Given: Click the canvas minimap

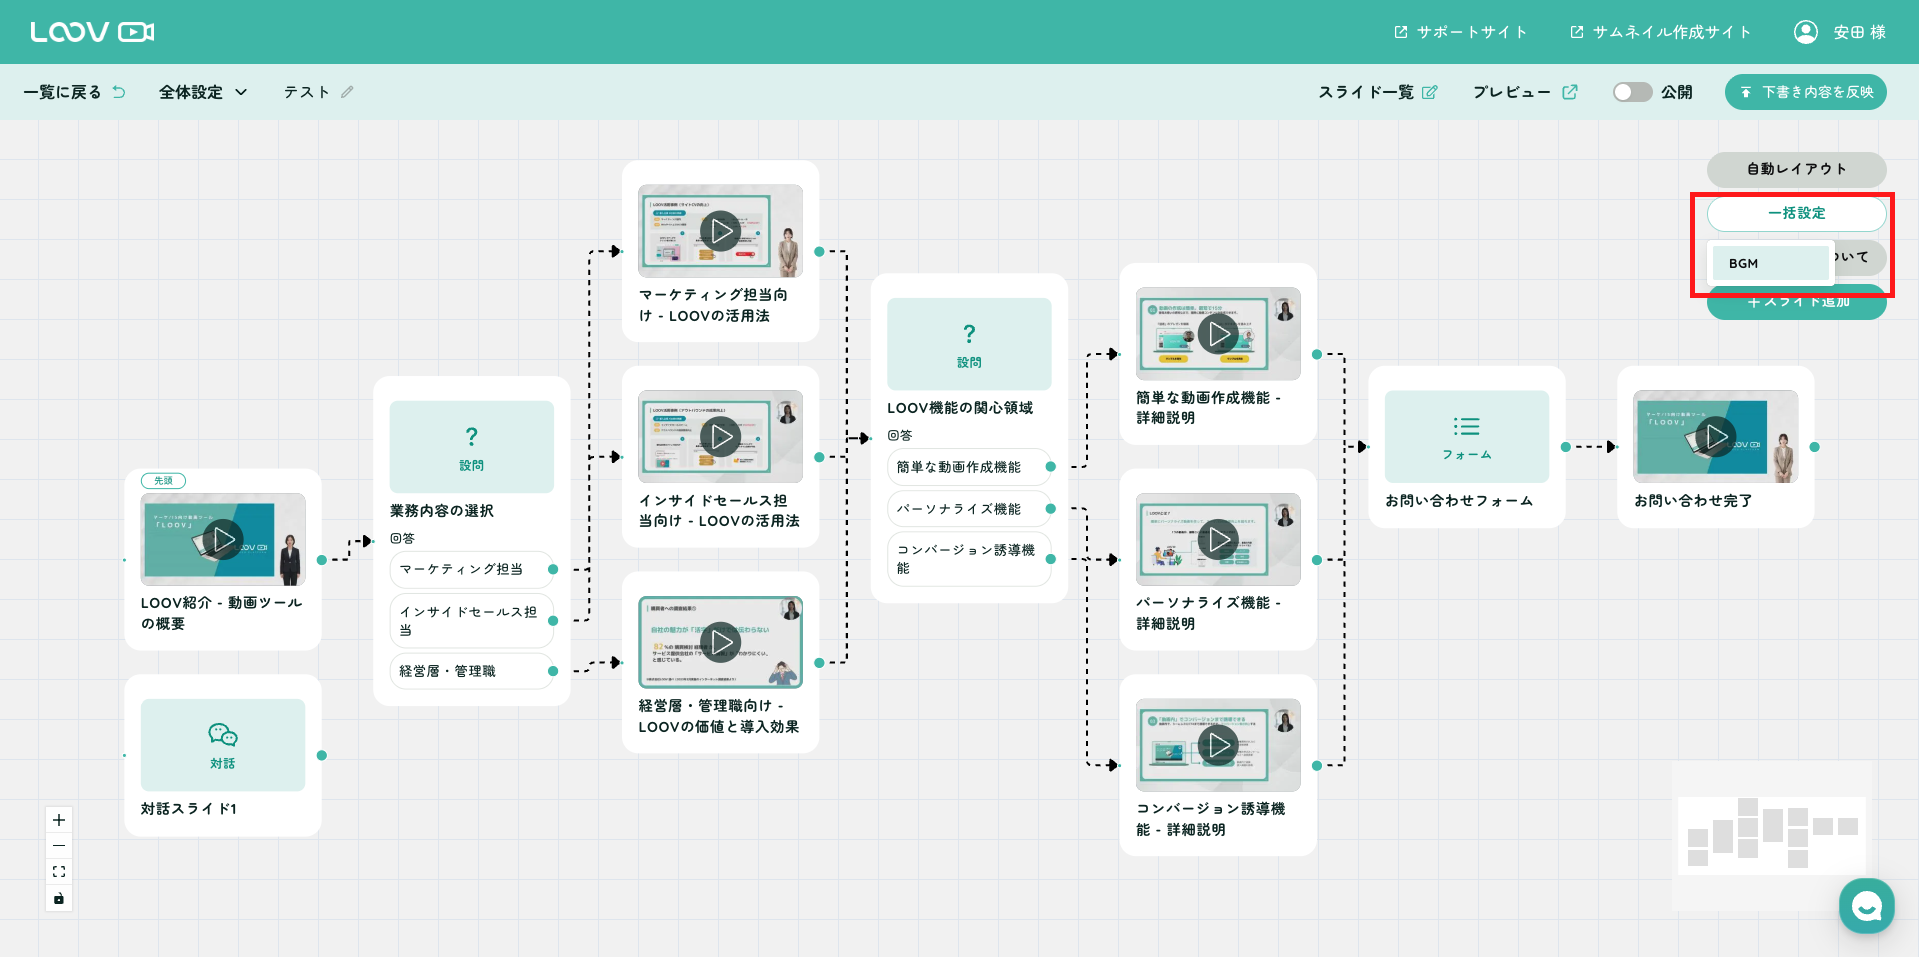Looking at the screenshot, I should coord(1772,835).
